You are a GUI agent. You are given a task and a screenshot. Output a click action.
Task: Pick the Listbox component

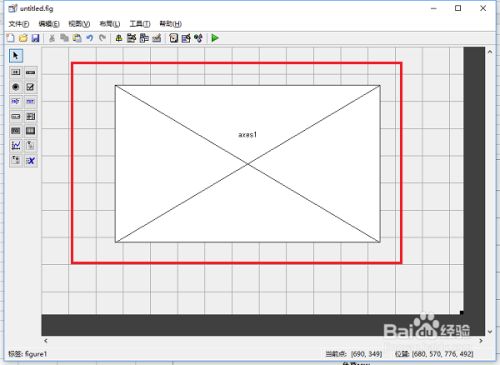30,116
